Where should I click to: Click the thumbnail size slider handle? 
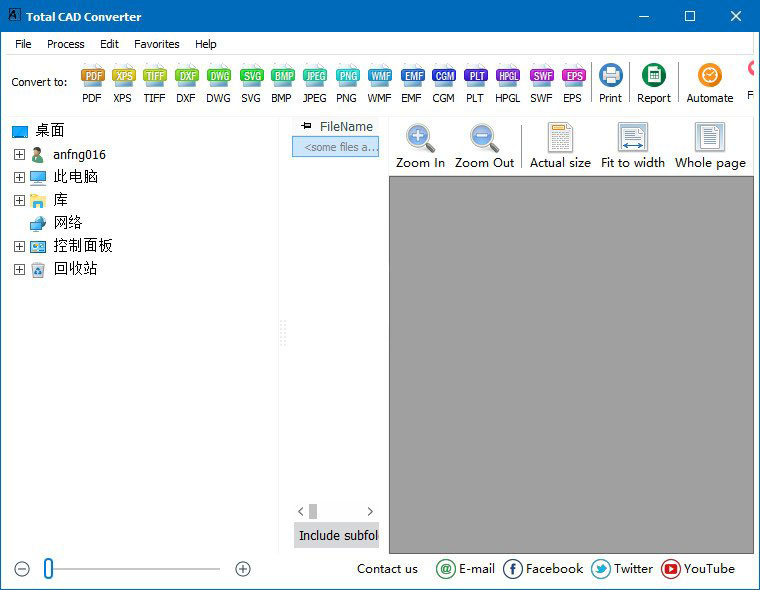coord(48,568)
